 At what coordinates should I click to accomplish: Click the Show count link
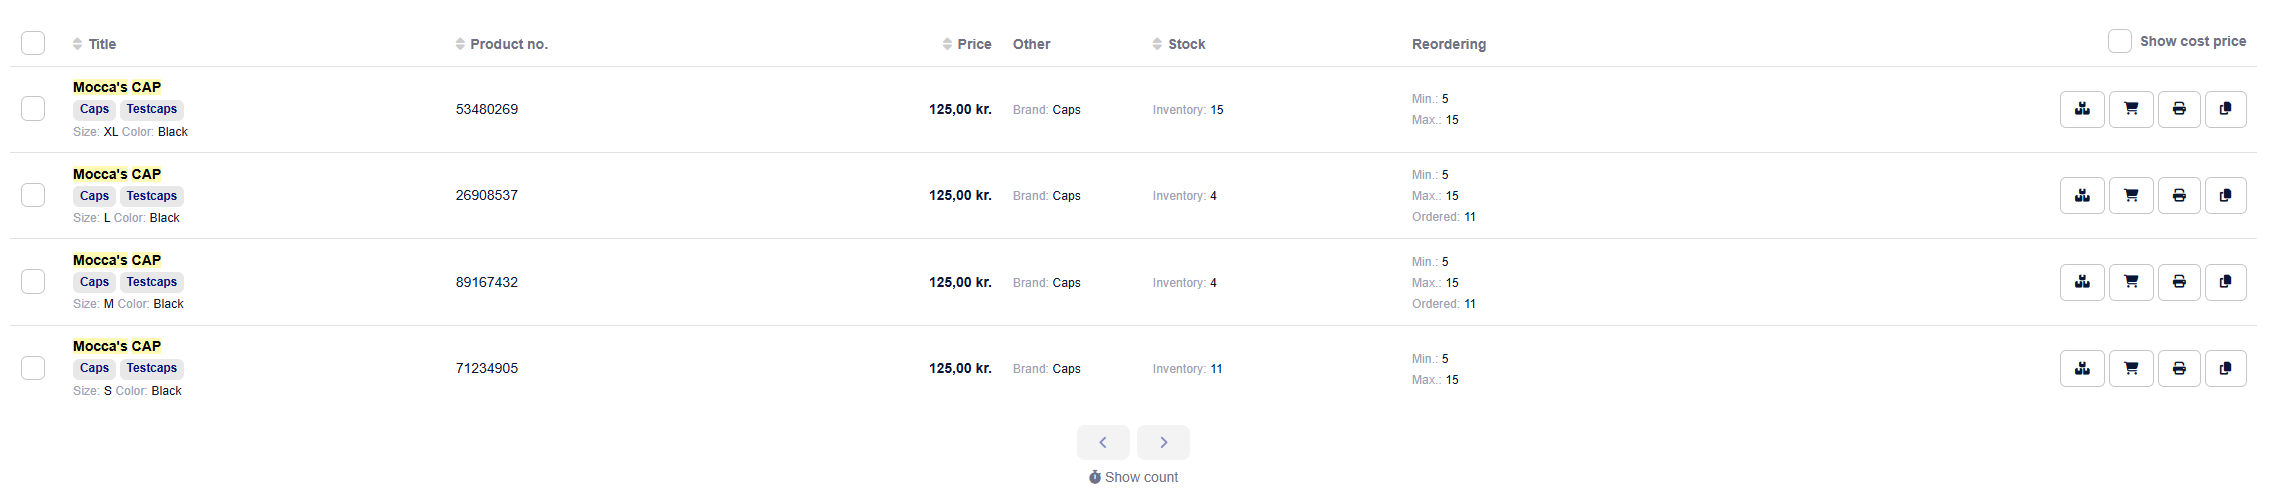(x=1133, y=477)
